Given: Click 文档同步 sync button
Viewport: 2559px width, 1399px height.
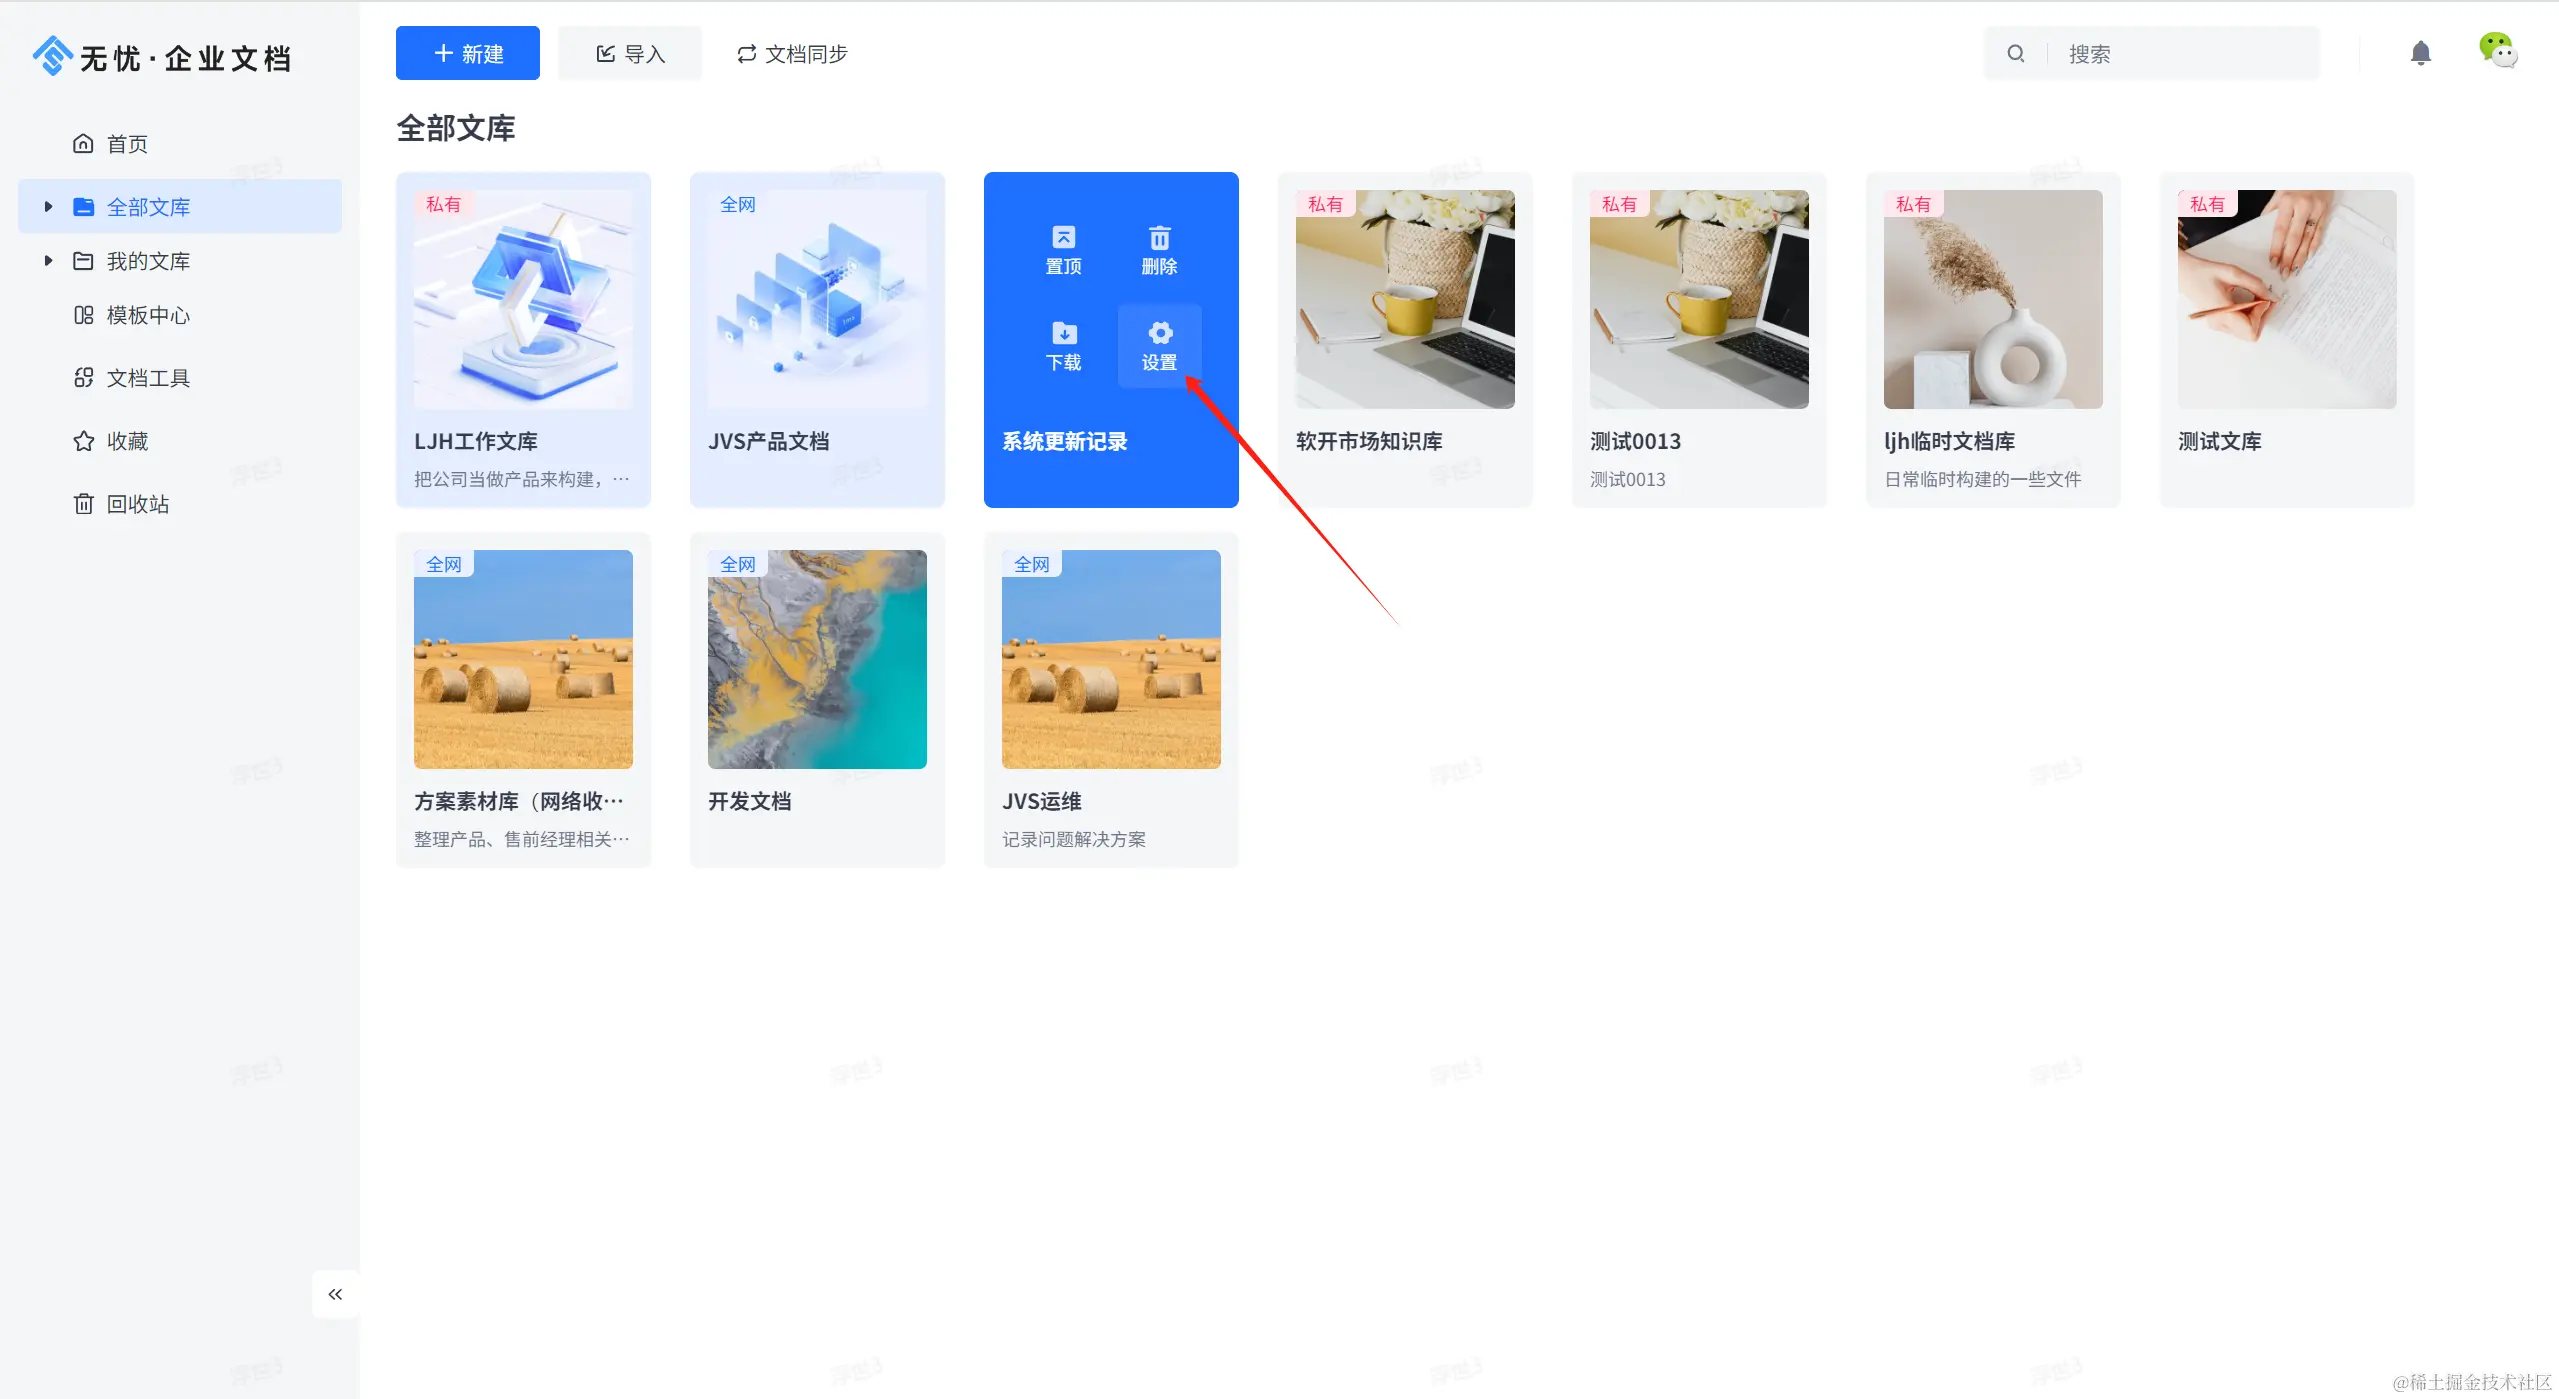Looking at the screenshot, I should click(x=792, y=54).
